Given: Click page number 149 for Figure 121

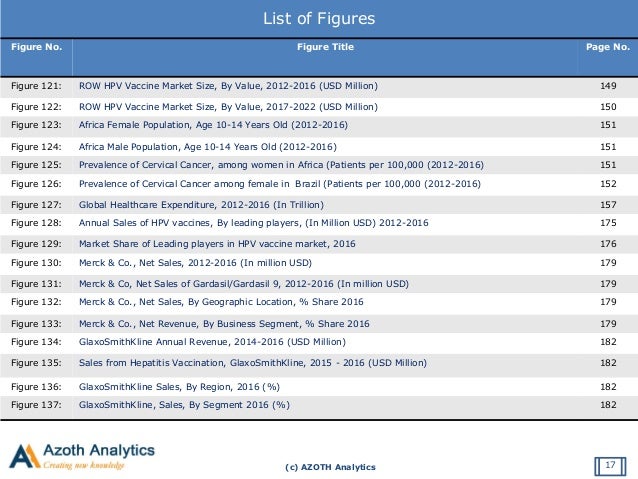Looking at the screenshot, I should [608, 86].
